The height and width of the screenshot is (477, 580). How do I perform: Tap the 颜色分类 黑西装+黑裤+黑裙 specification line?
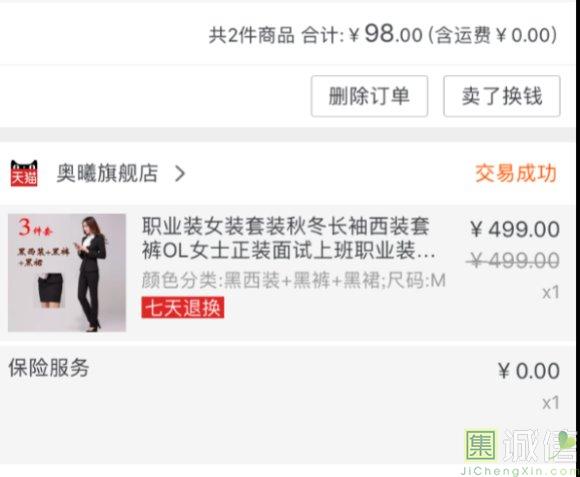point(294,280)
